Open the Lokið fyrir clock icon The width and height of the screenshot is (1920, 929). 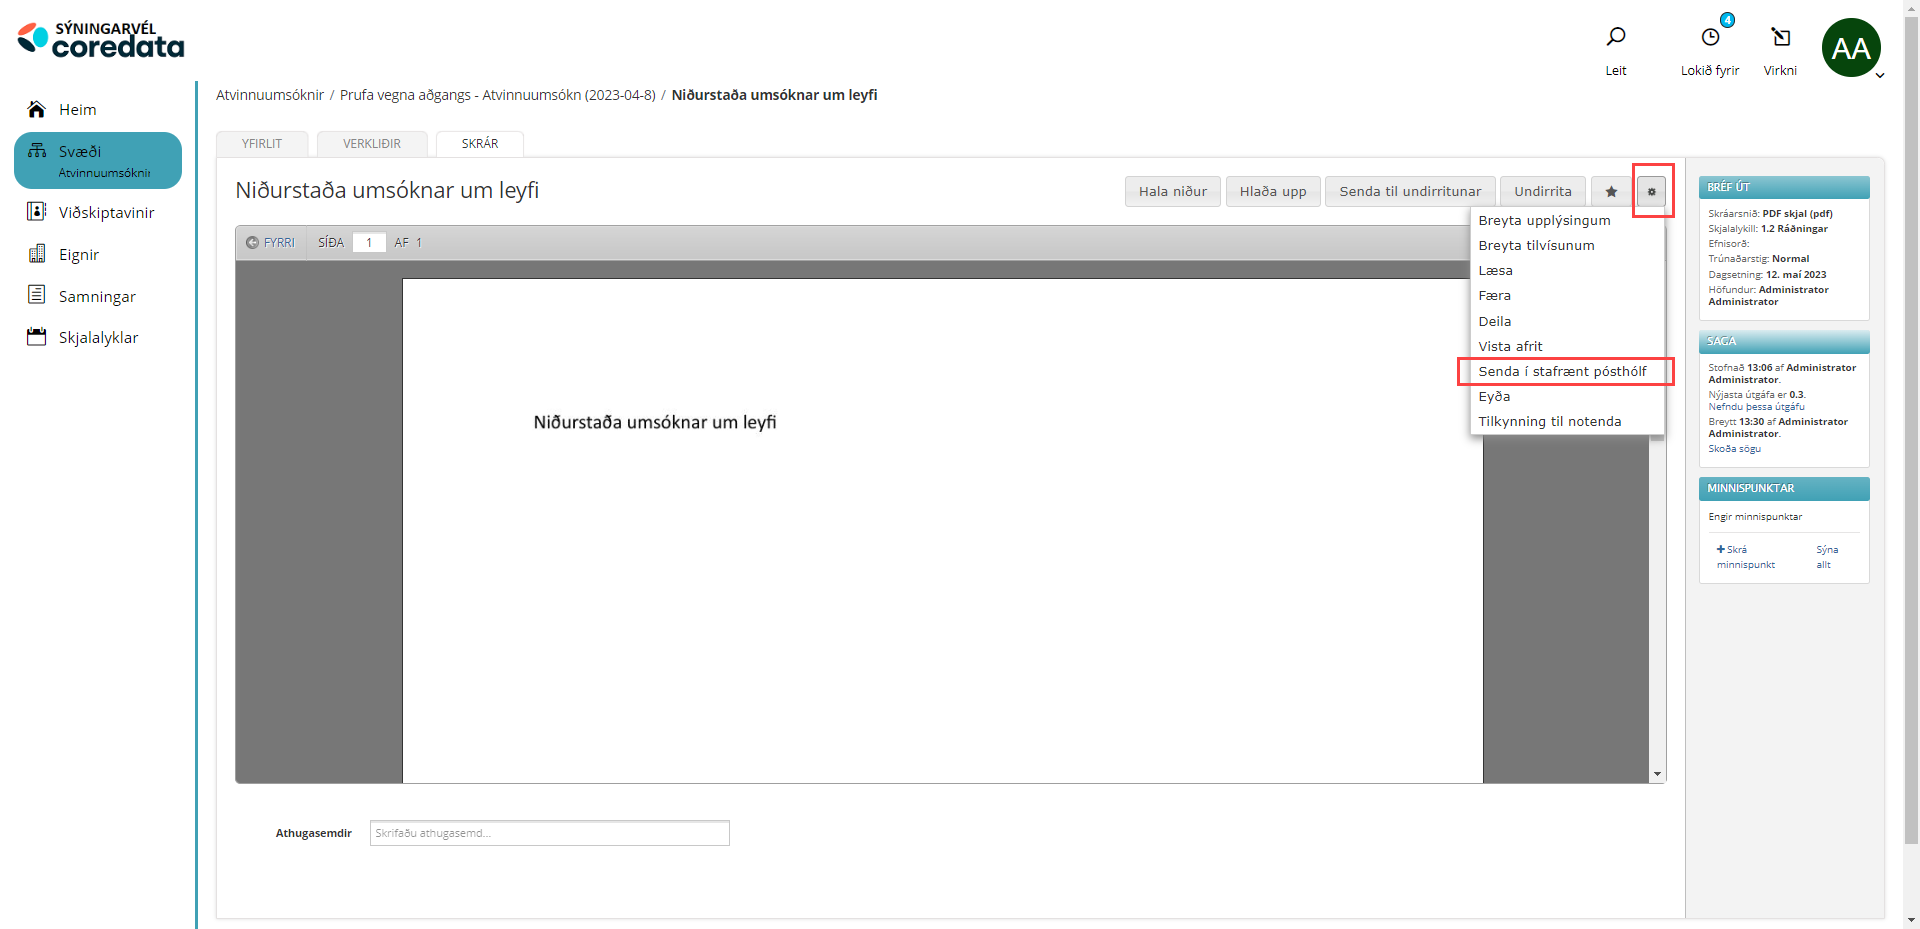[1710, 38]
